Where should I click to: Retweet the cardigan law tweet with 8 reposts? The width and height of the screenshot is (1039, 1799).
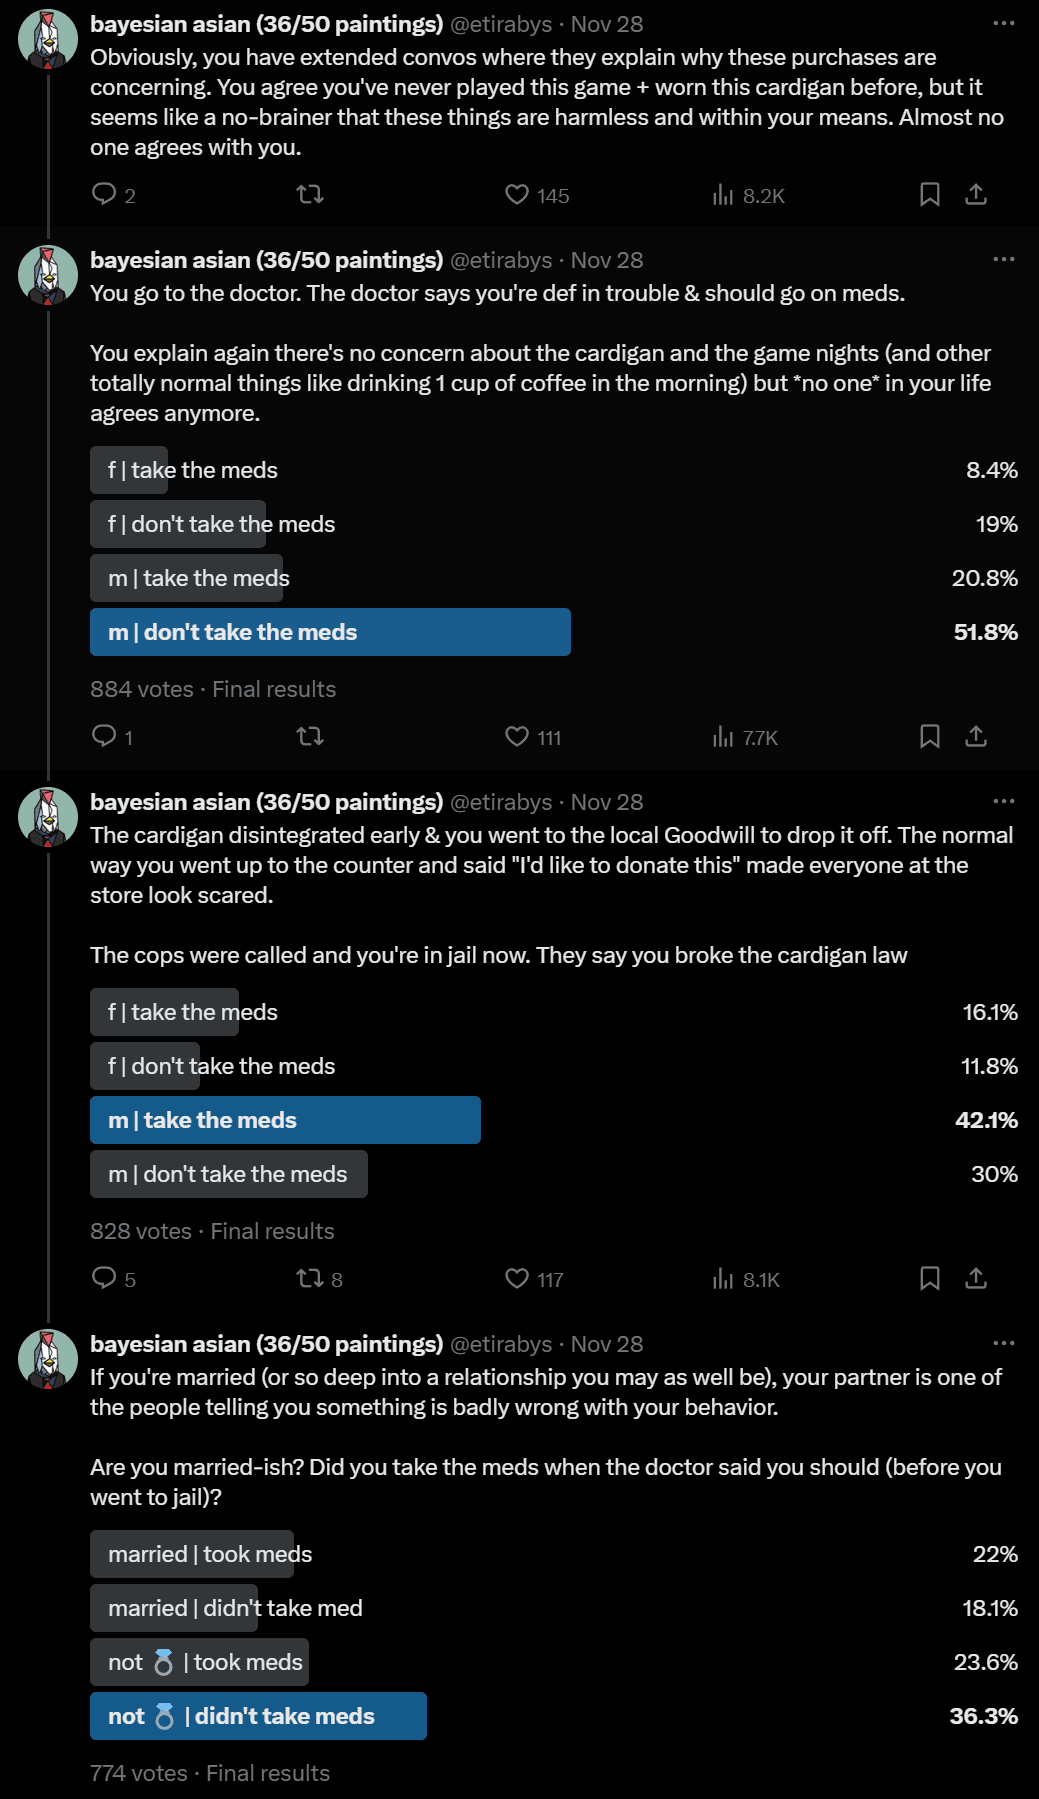(310, 1279)
